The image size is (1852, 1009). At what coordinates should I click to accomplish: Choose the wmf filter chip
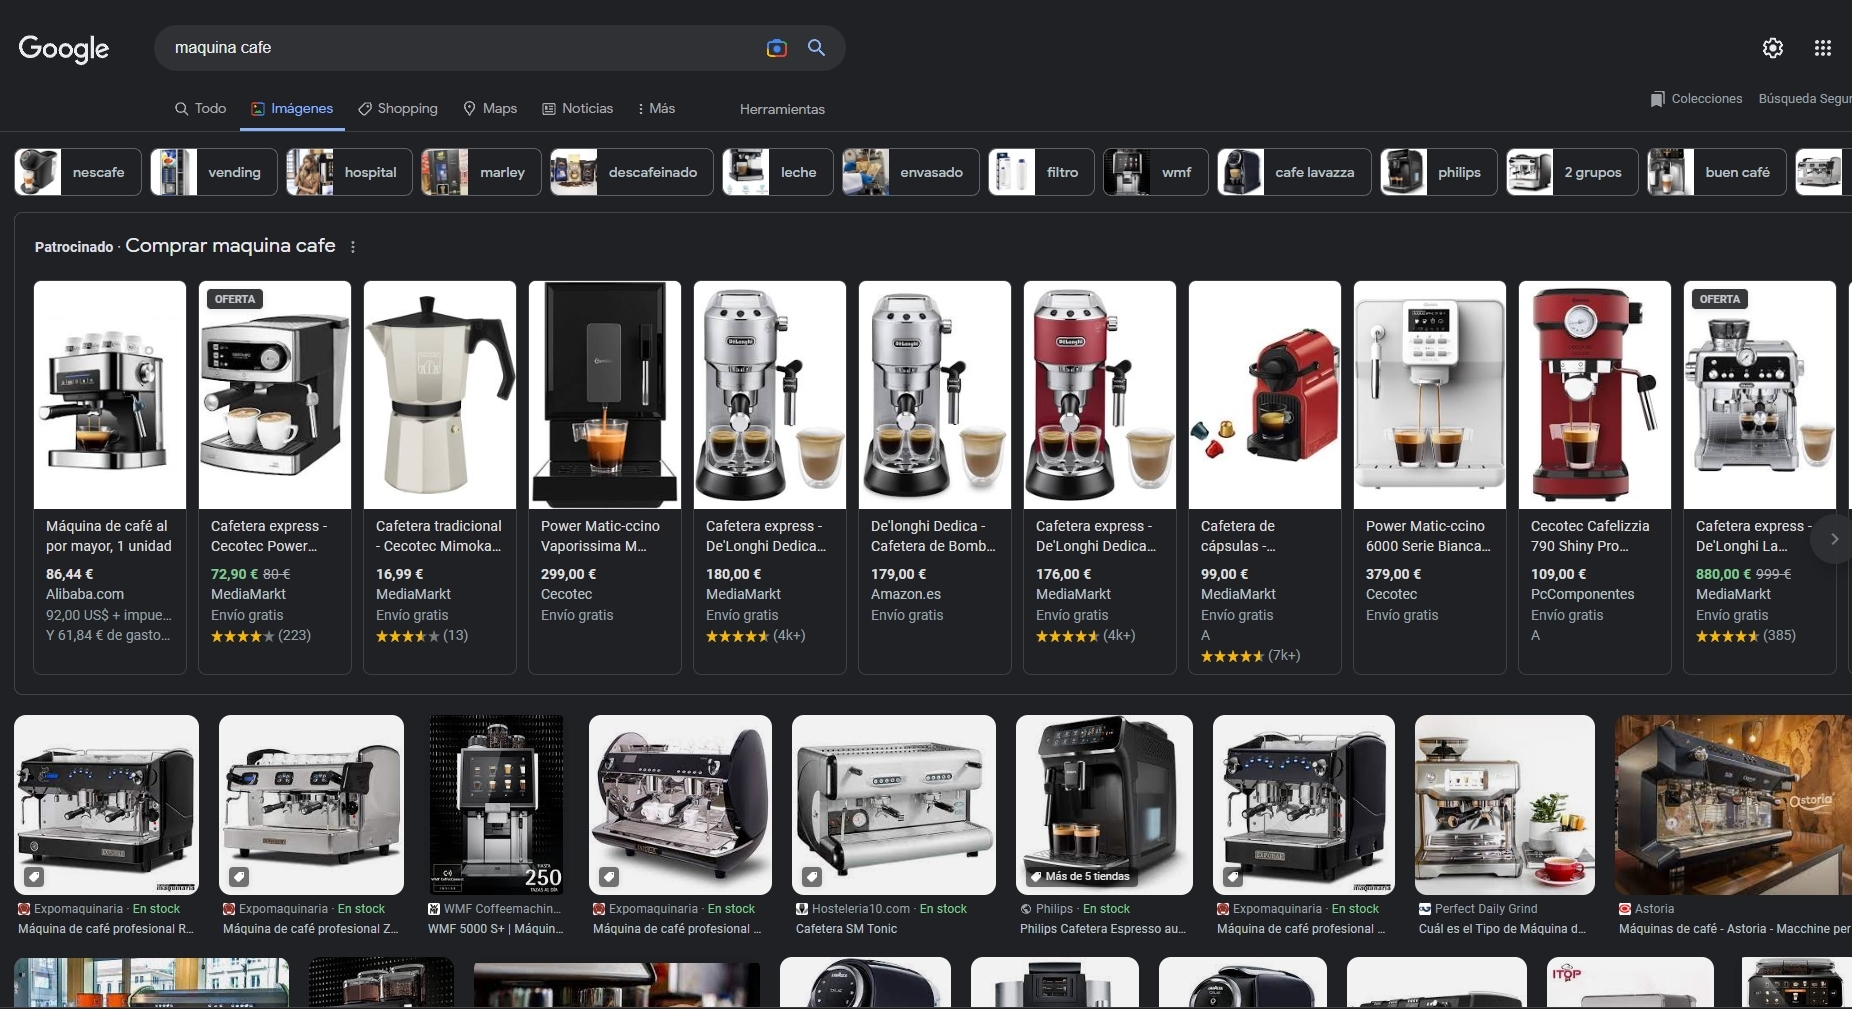point(1156,172)
